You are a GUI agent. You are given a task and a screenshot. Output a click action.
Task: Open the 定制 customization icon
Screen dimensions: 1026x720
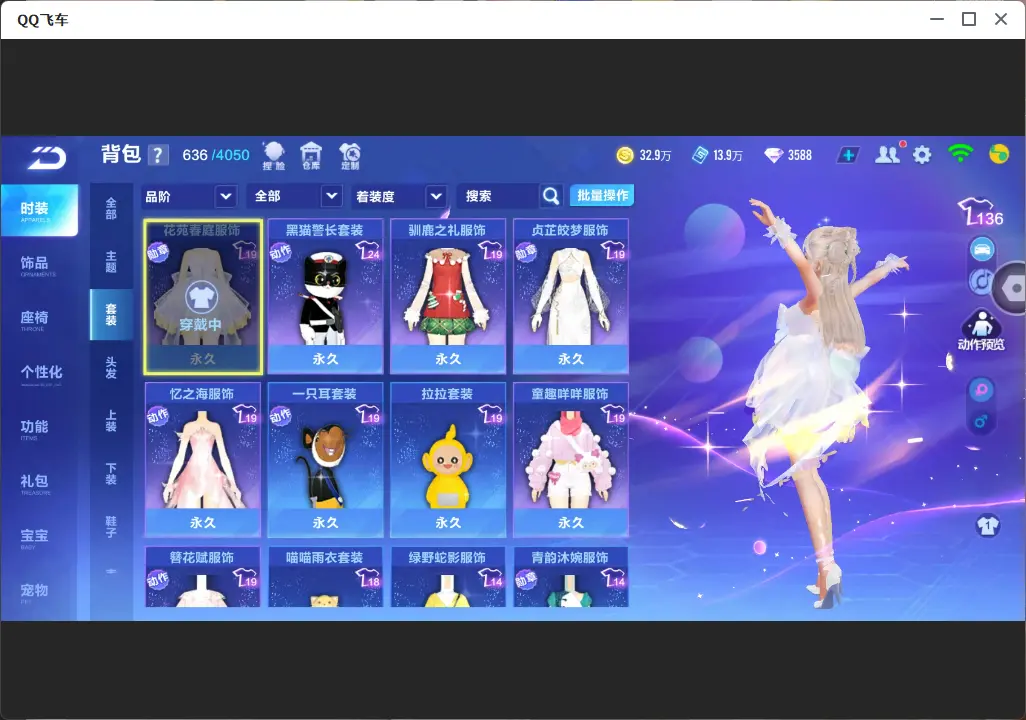pos(350,156)
